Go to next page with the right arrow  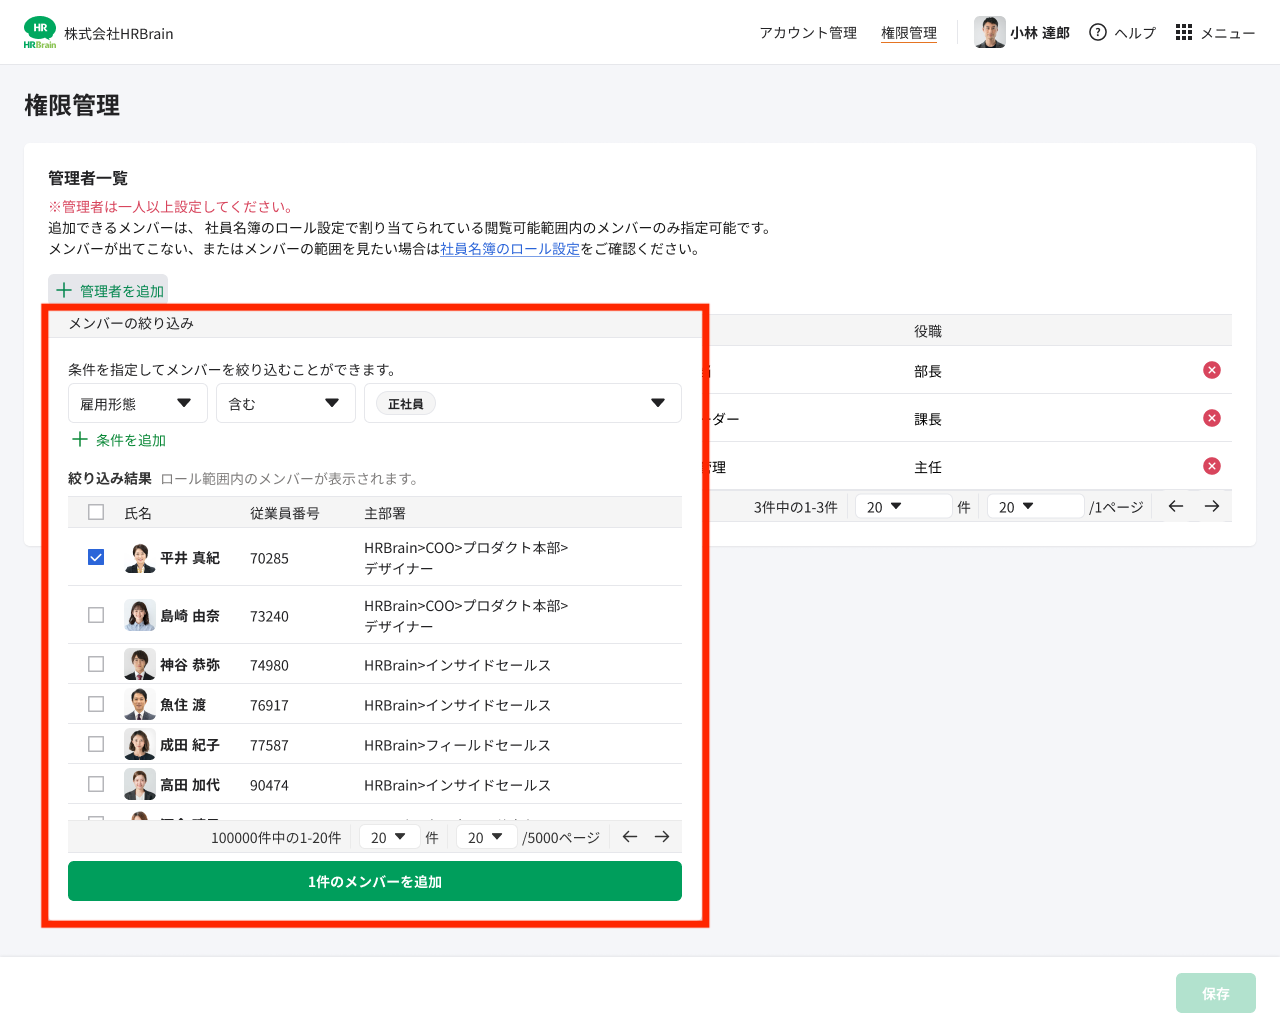tap(662, 836)
